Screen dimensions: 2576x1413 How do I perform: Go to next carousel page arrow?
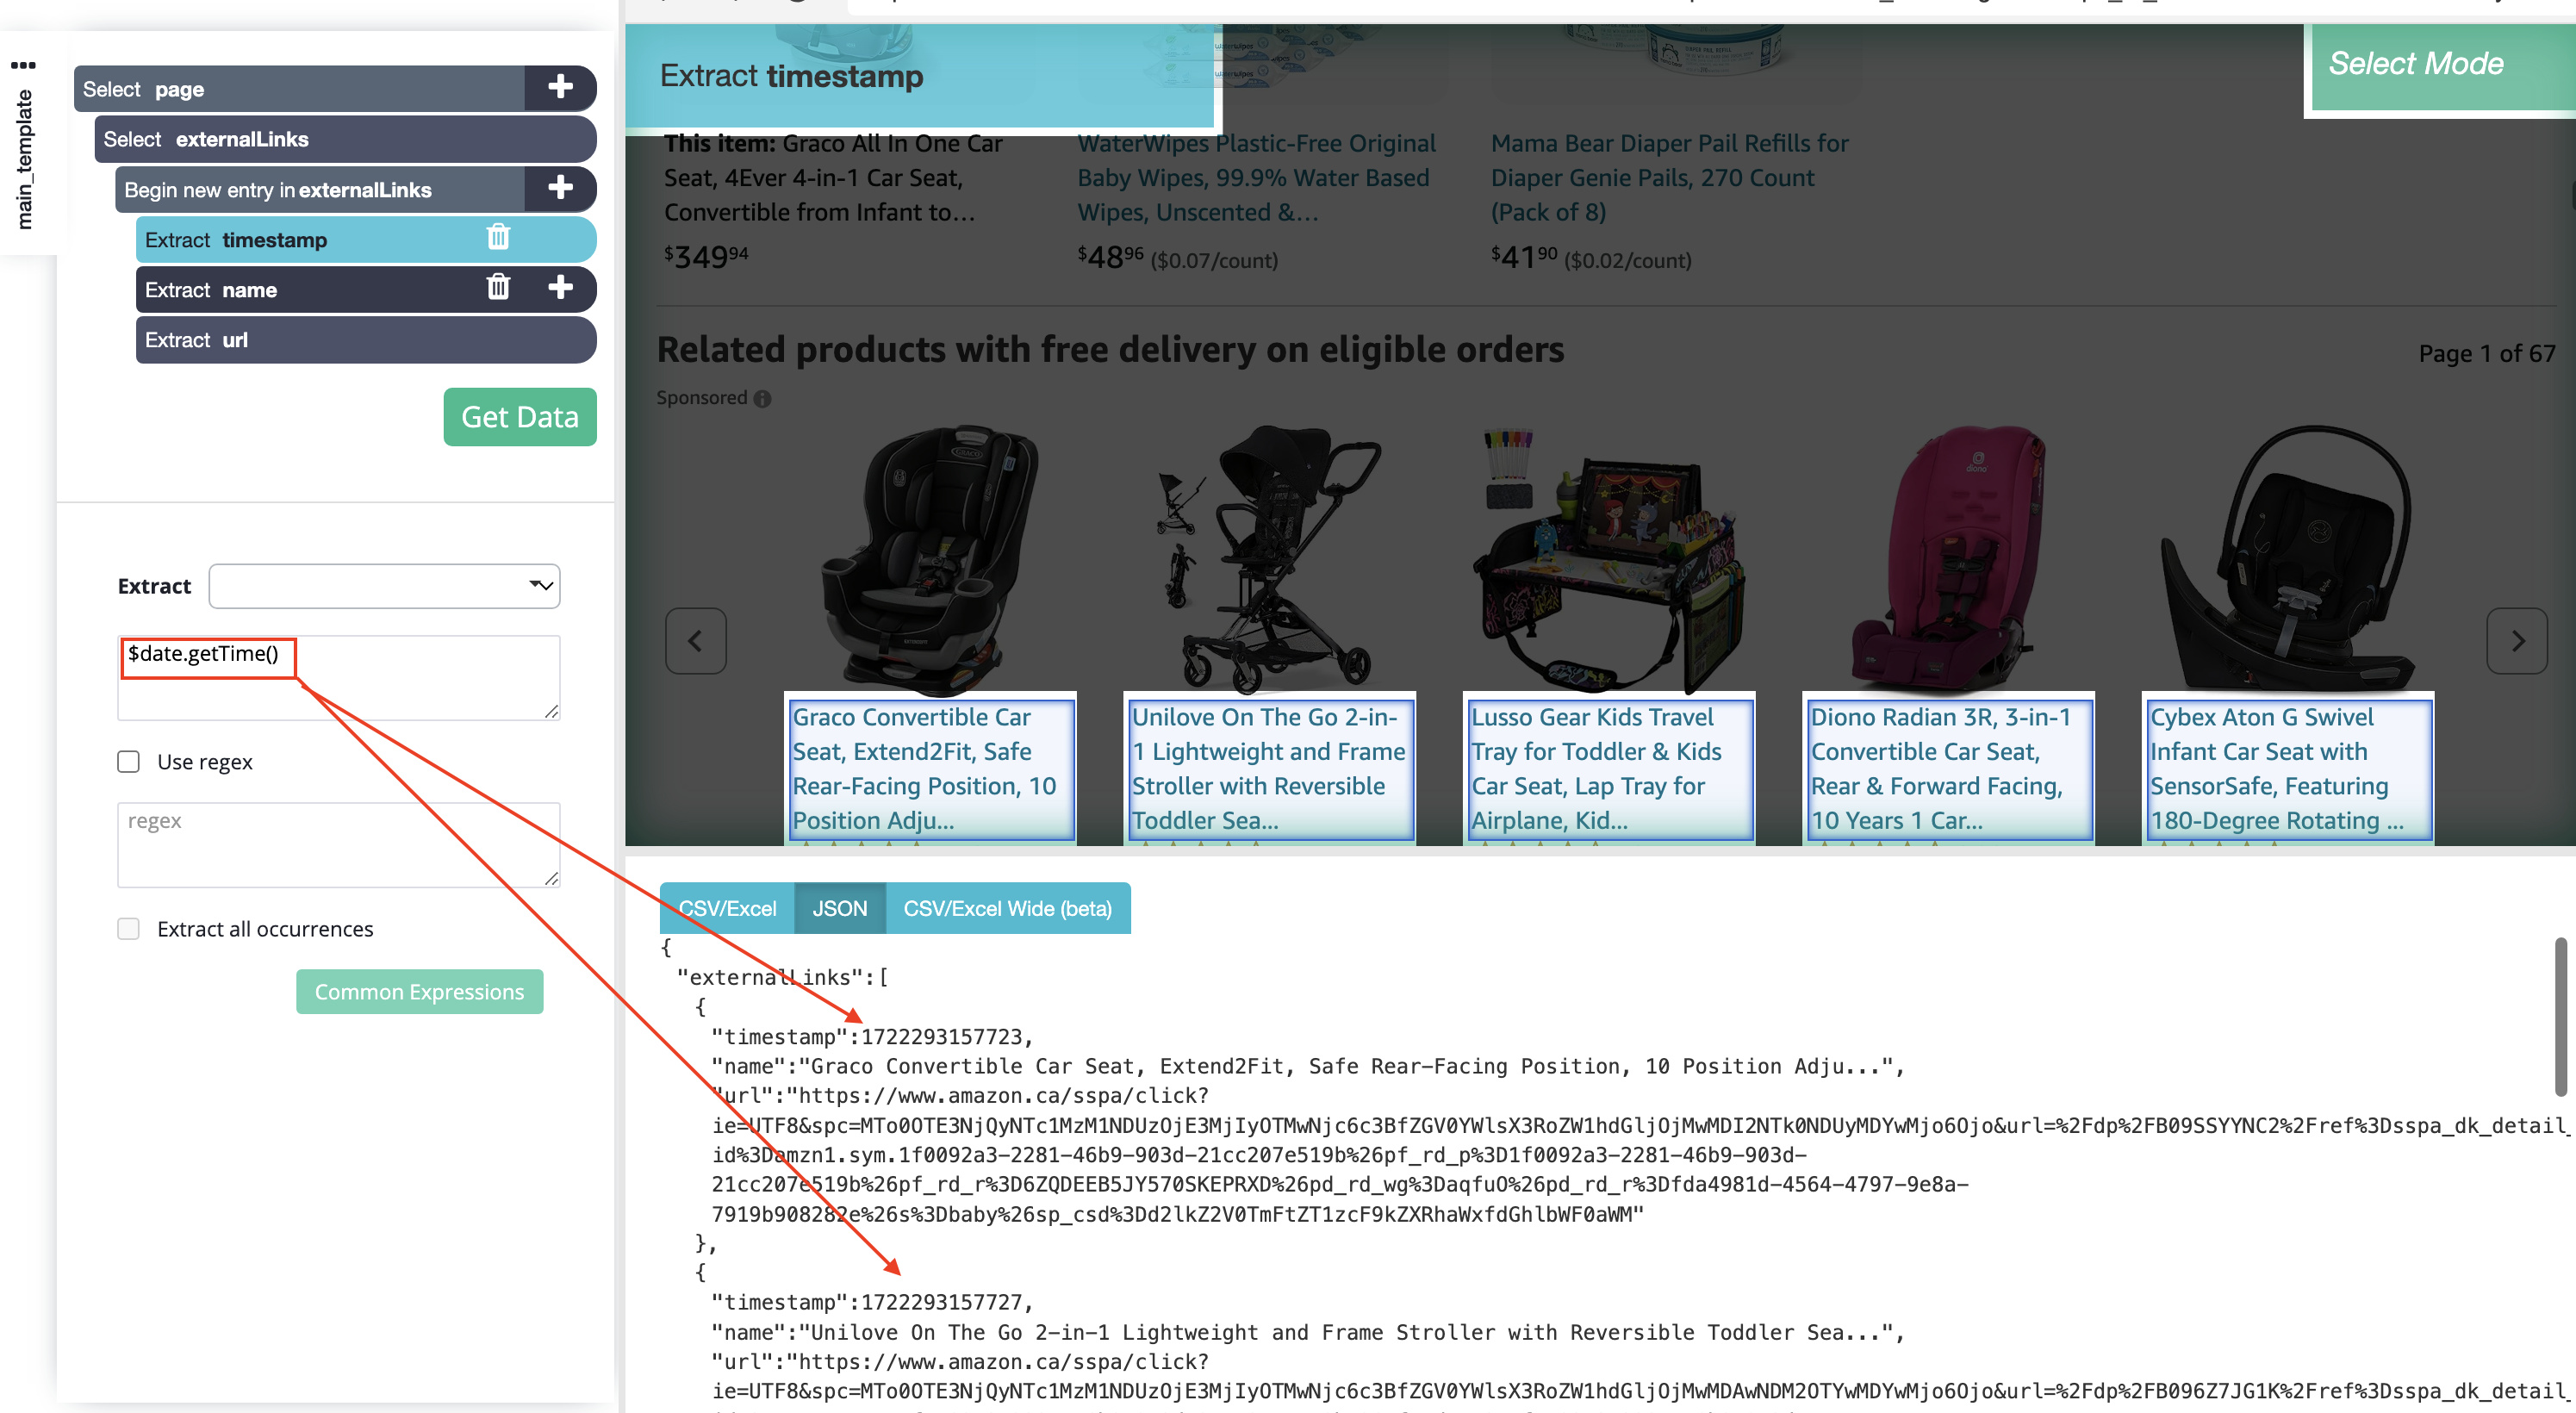(2516, 640)
